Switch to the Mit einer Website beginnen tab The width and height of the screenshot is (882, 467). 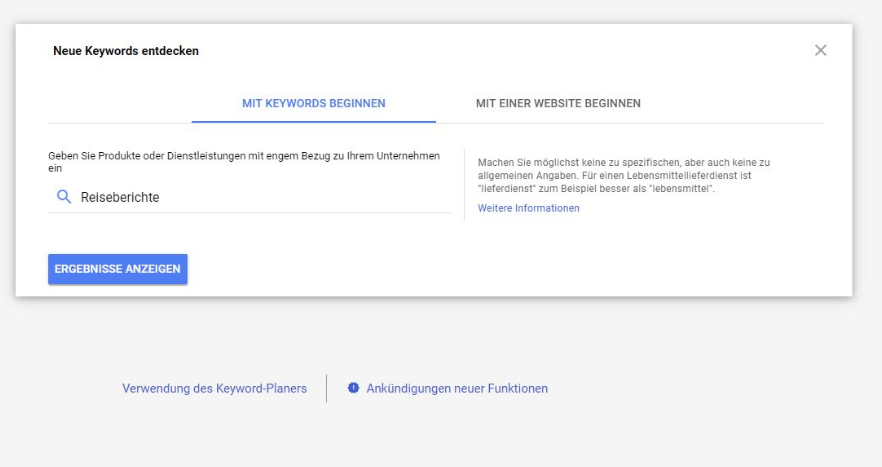coord(558,103)
